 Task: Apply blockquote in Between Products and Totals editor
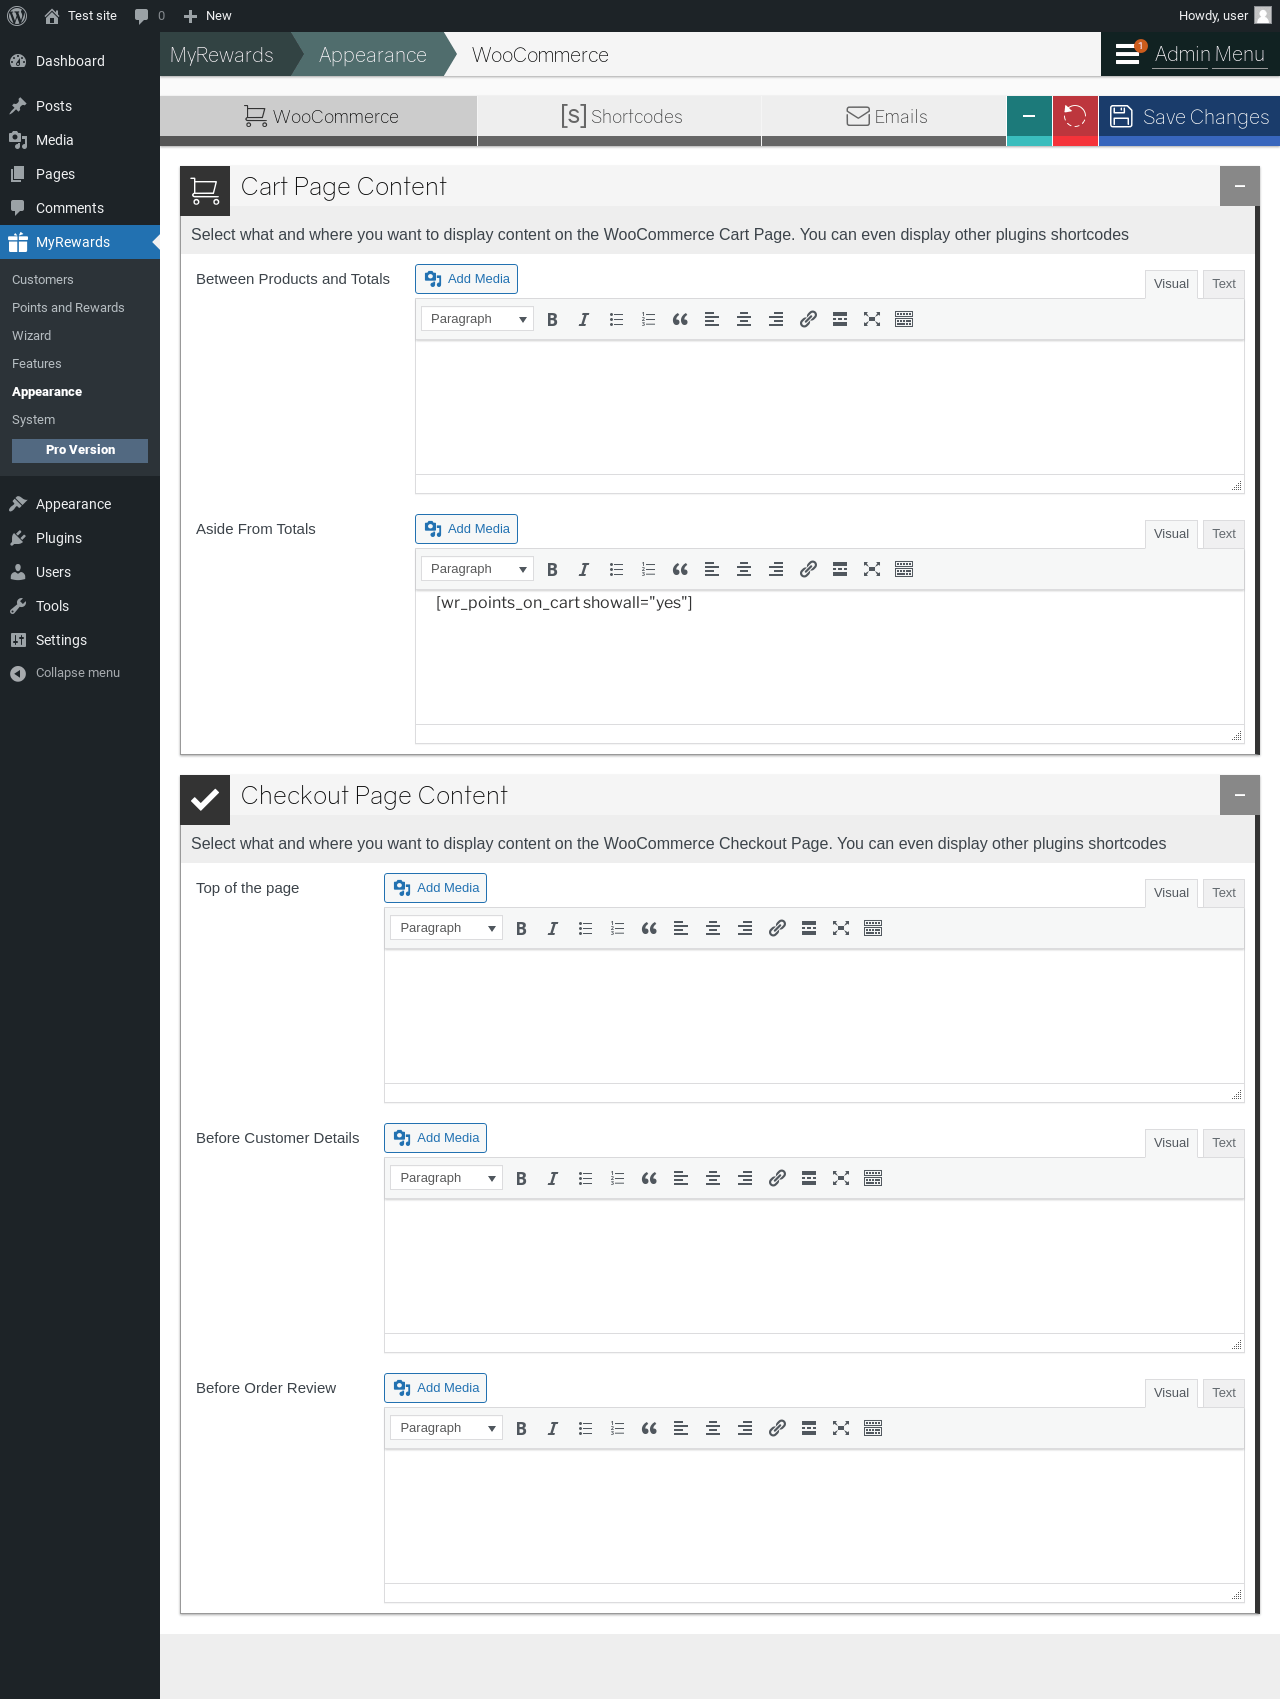tap(680, 319)
